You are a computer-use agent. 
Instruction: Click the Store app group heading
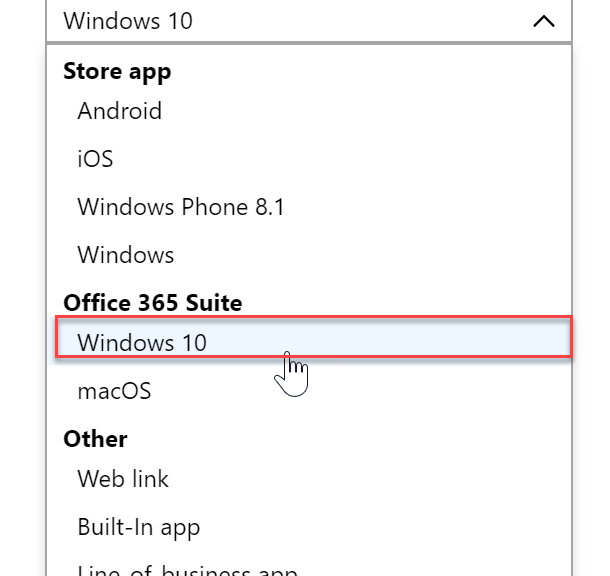pos(117,72)
